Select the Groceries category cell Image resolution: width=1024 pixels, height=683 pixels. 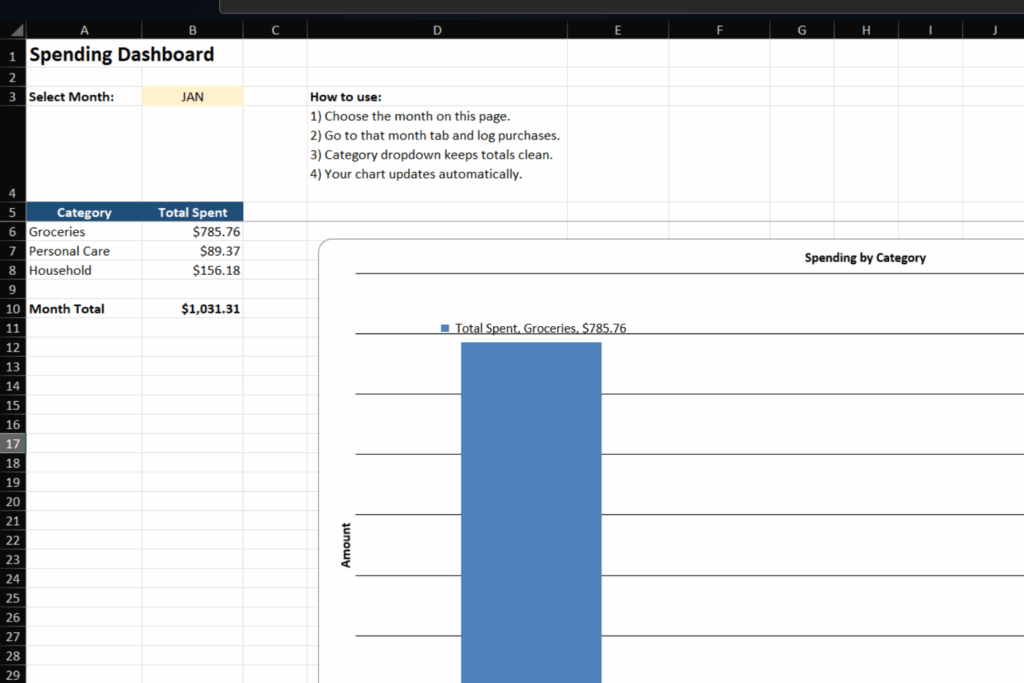pos(57,231)
